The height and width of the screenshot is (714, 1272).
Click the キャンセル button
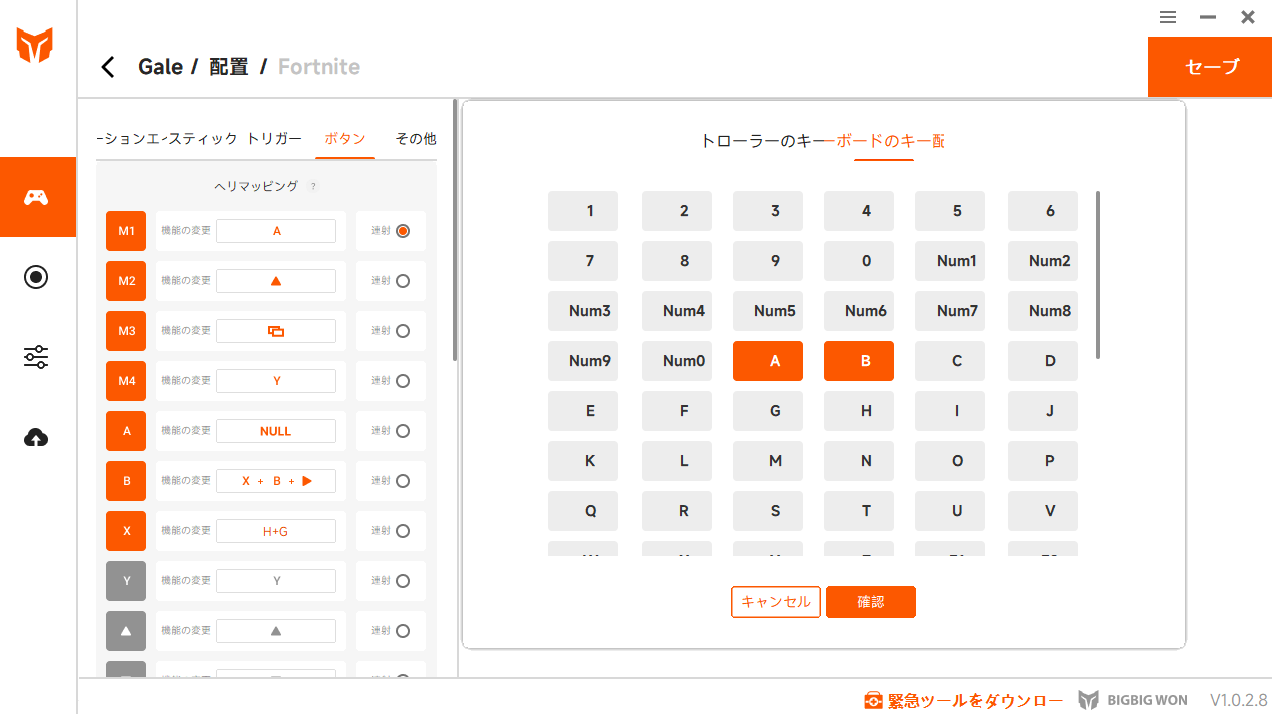coord(776,602)
